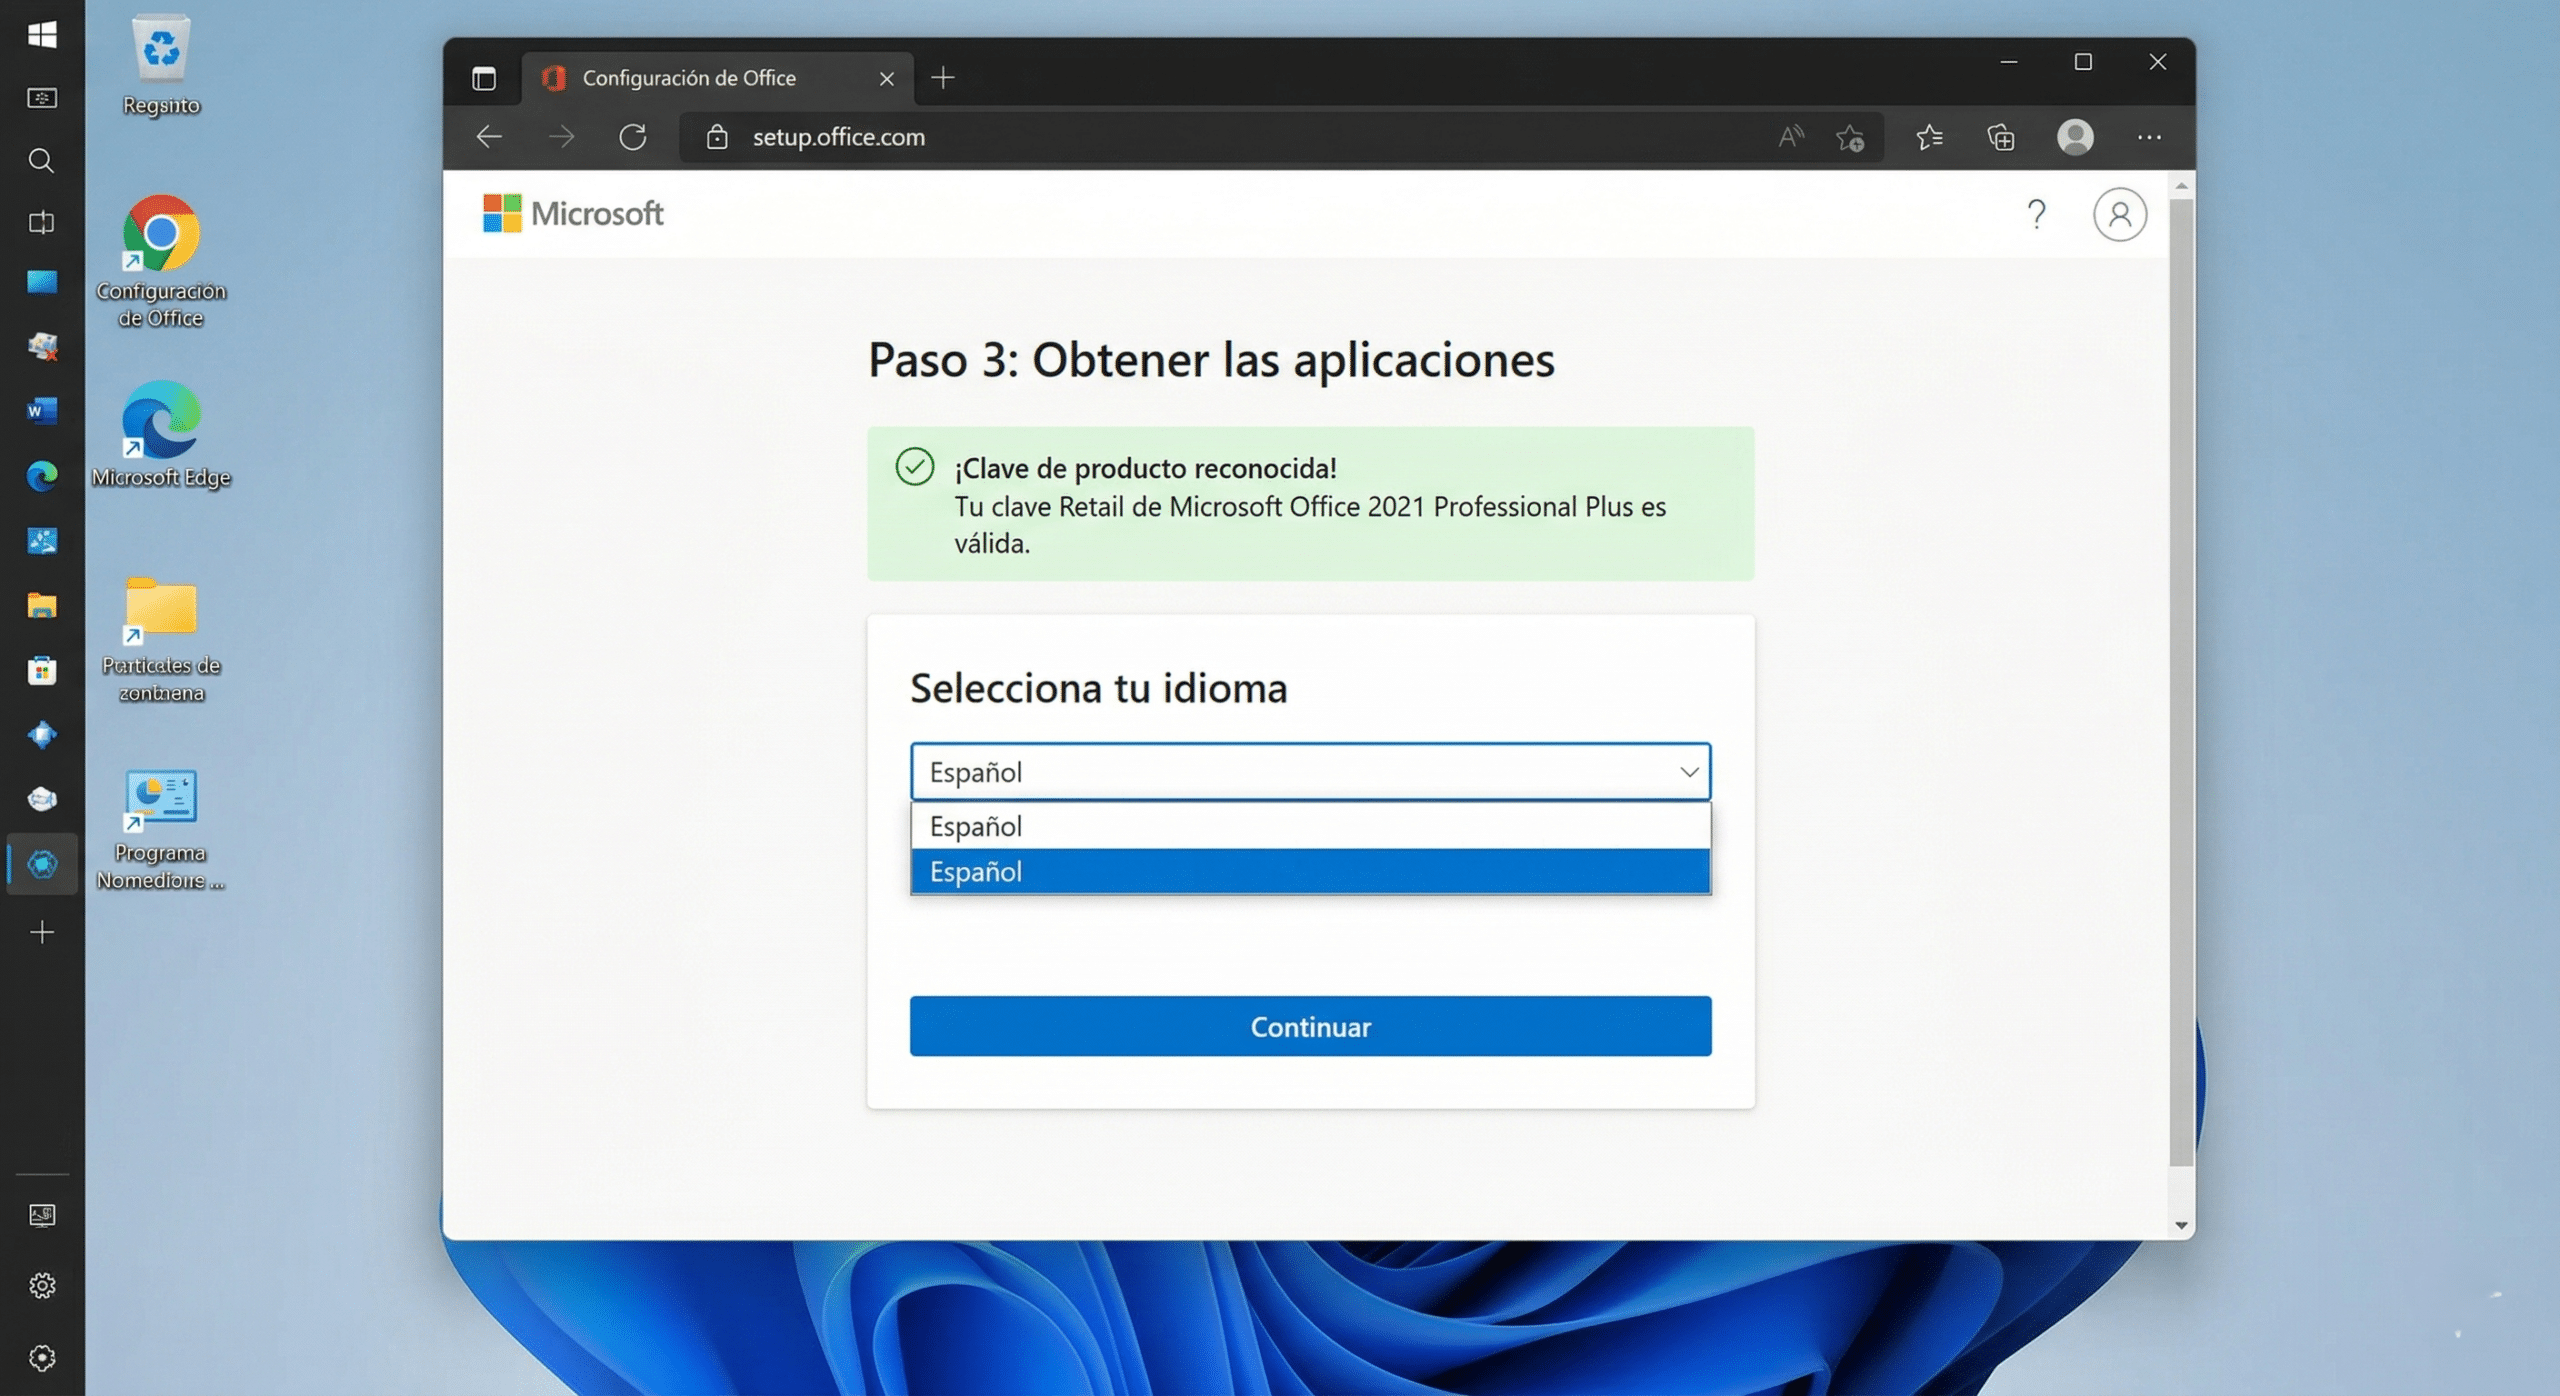Open the browser profile avatar
Viewport: 2560px width, 1396px height.
(x=2076, y=137)
